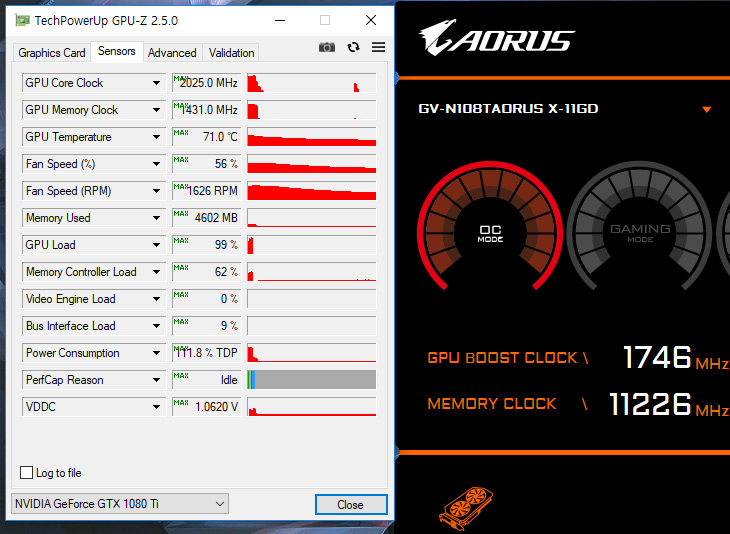Open the GPU-Z hamburger menu

click(379, 47)
